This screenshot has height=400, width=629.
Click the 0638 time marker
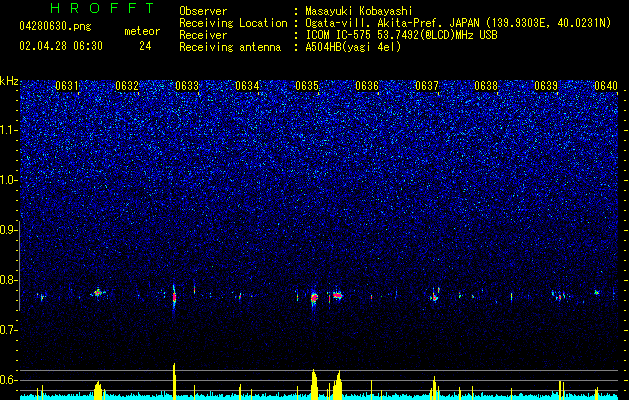[486, 85]
